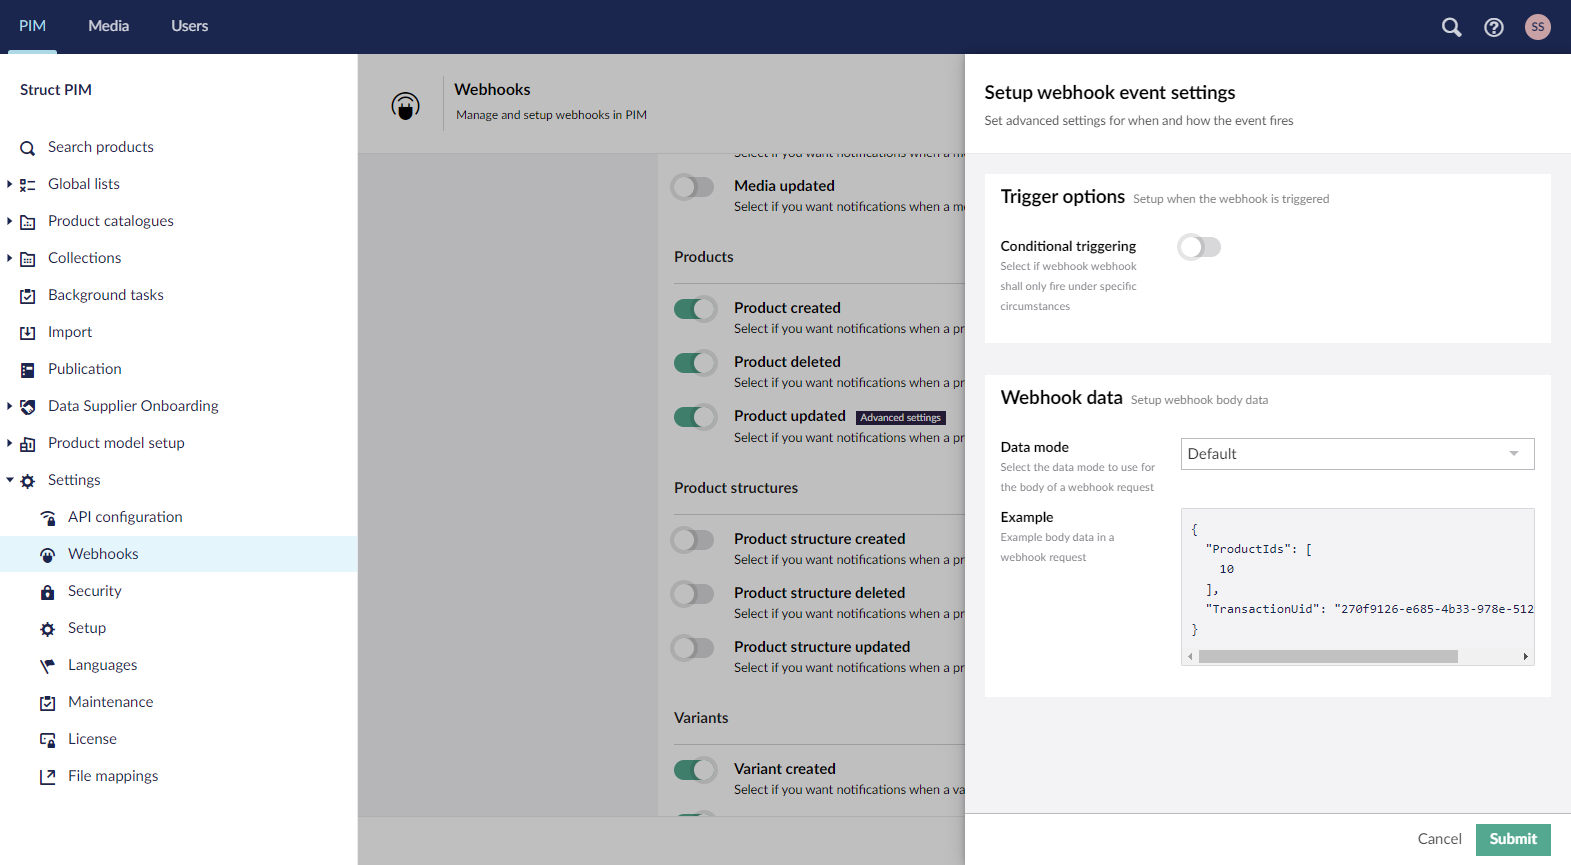This screenshot has width=1571, height=865.
Task: Enable the Conditional triggering toggle
Action: [x=1199, y=247]
